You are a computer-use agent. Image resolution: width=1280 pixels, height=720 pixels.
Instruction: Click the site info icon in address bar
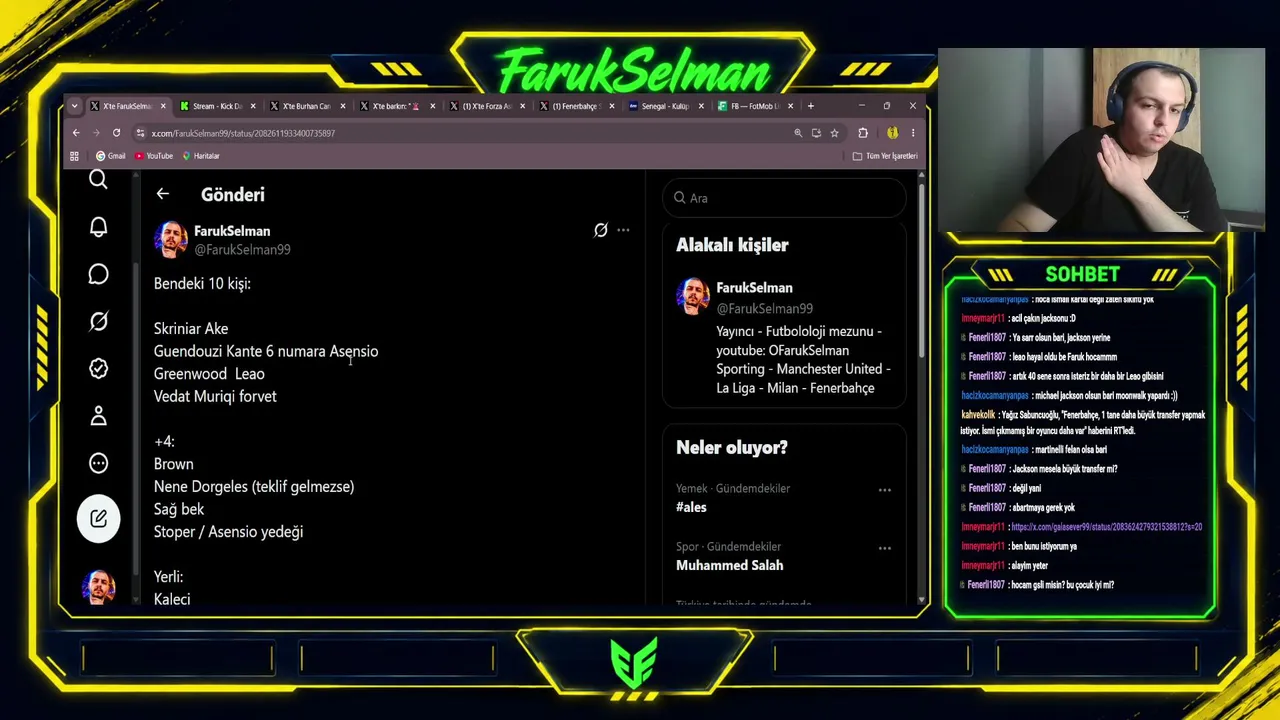[140, 133]
